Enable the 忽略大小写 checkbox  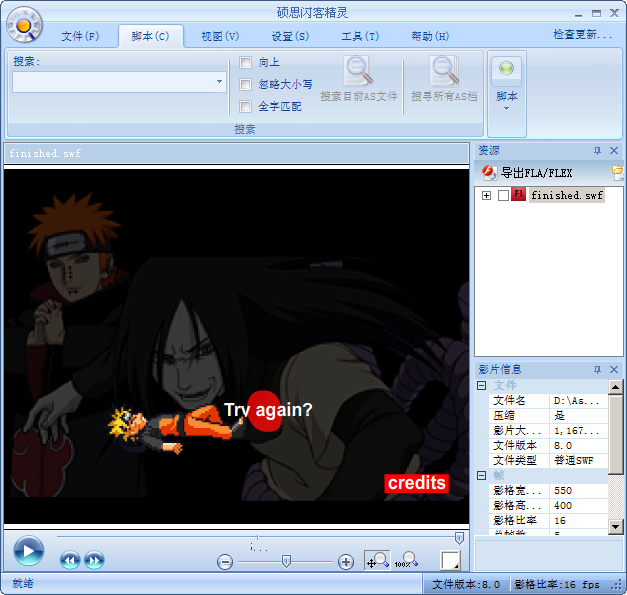pos(245,84)
